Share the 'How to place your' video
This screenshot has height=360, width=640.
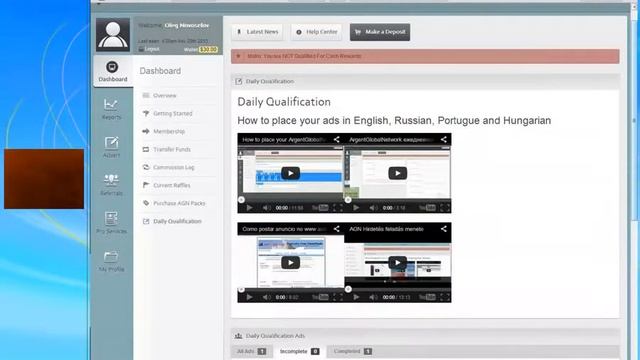[x=336, y=140]
